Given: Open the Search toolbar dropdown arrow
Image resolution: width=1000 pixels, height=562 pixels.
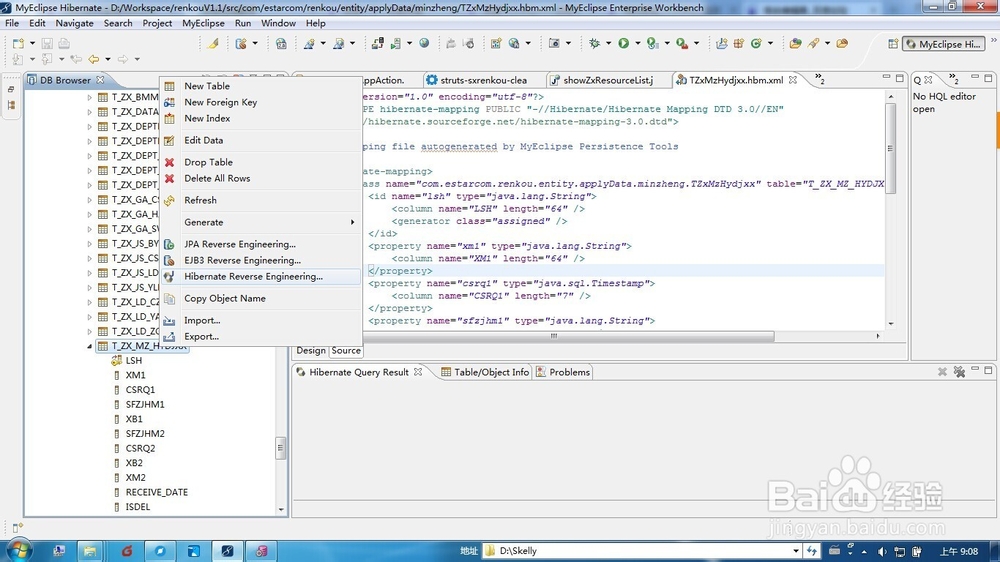Looking at the screenshot, I should (827, 43).
